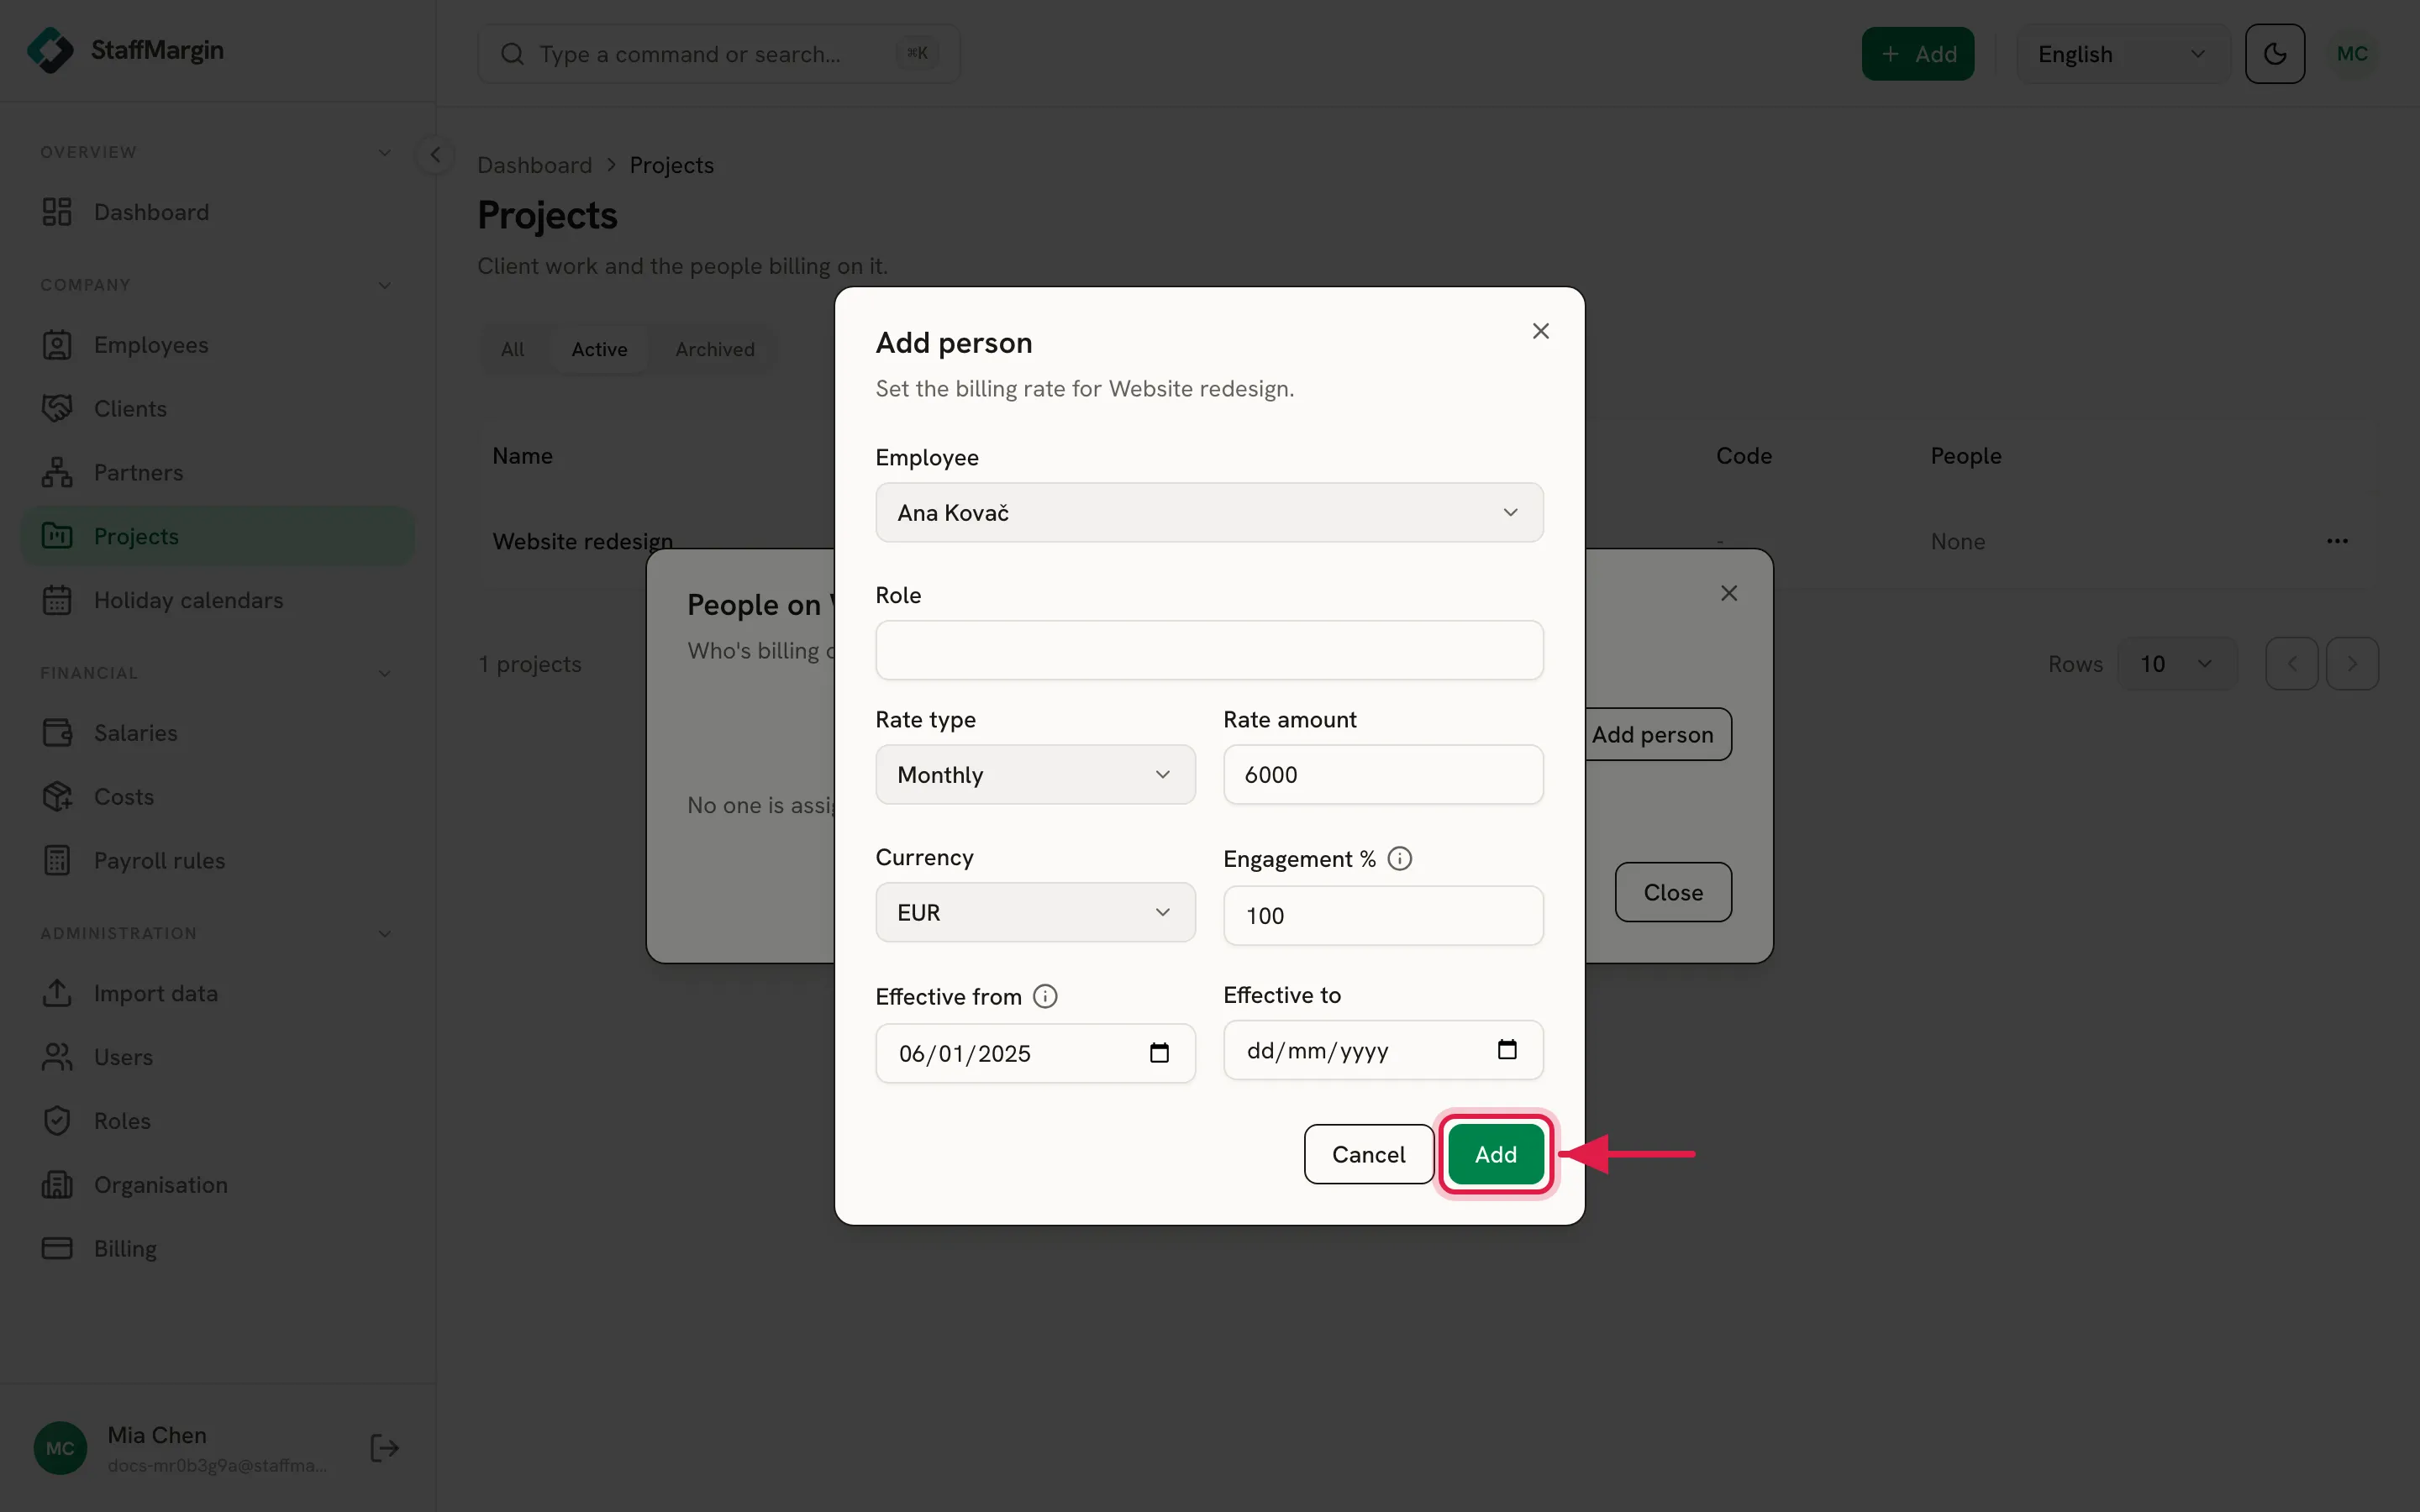Open the Currency dropdown set to EUR
The image size is (2420, 1512).
(x=1035, y=913)
